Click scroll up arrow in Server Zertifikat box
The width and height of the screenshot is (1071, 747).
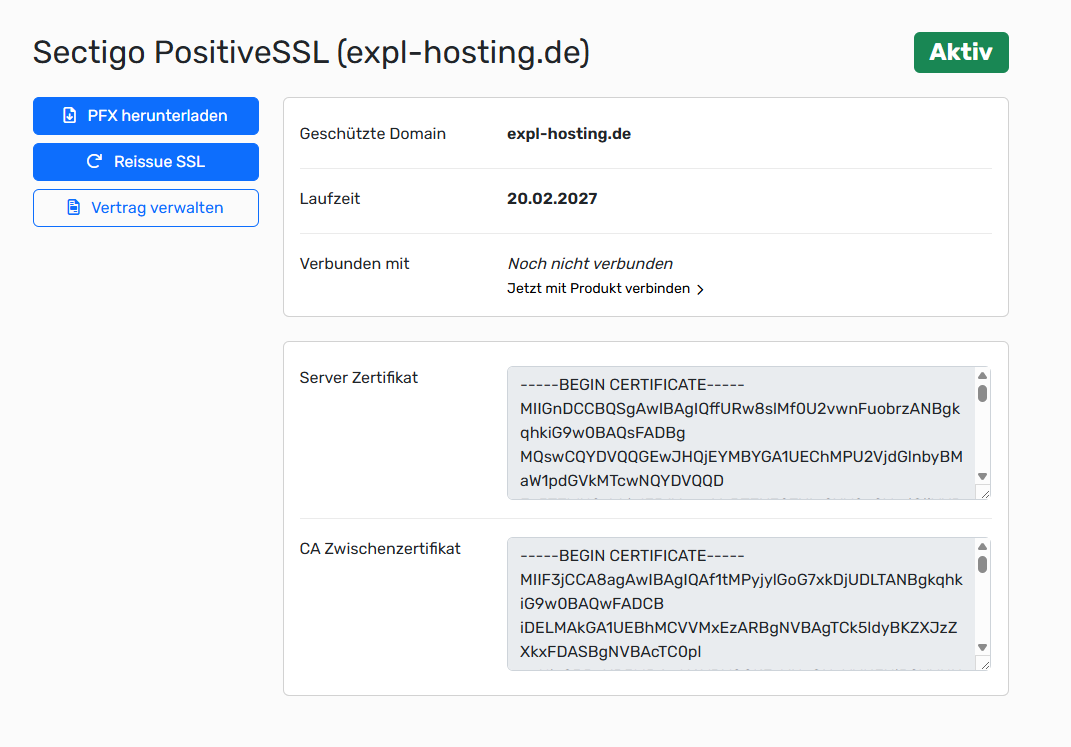click(982, 376)
